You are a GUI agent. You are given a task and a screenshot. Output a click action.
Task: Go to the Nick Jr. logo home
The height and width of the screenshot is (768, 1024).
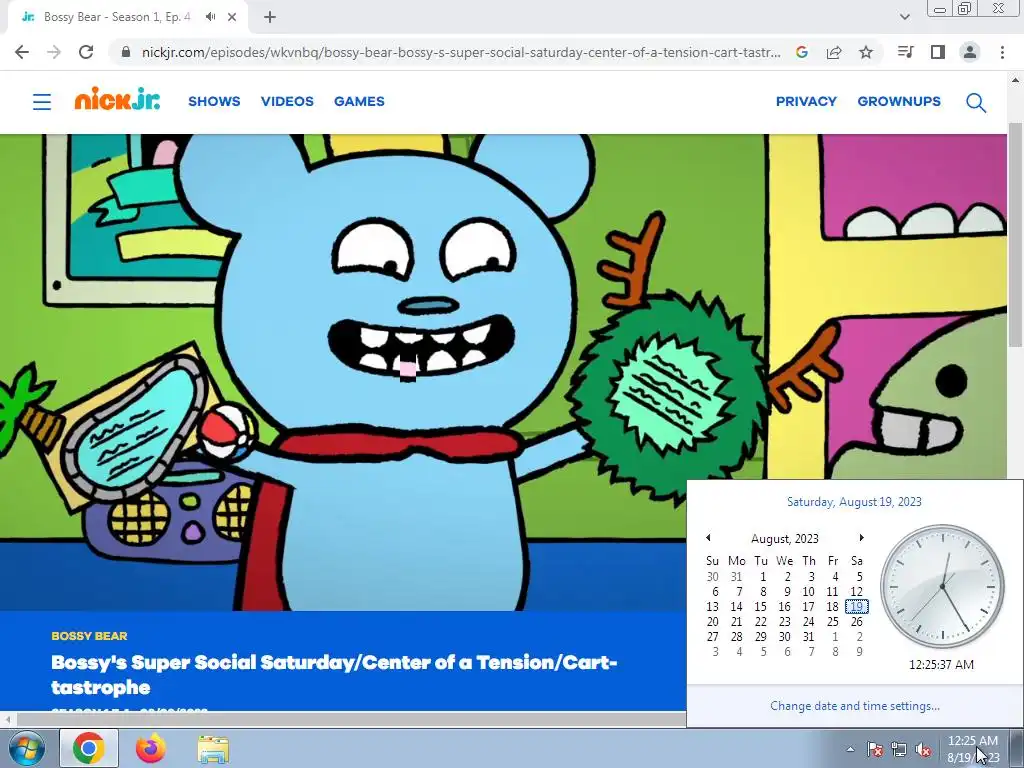(117, 99)
